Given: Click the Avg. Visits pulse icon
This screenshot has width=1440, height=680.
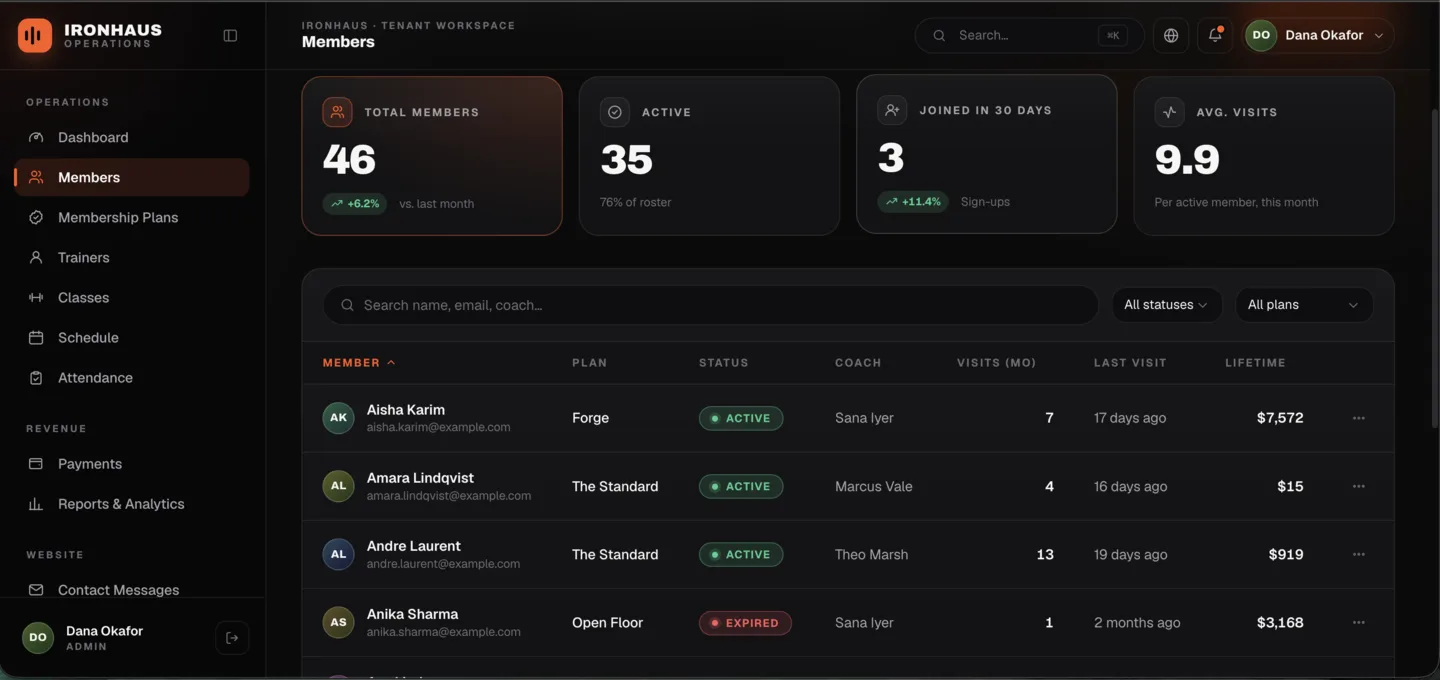Looking at the screenshot, I should pos(1169,112).
